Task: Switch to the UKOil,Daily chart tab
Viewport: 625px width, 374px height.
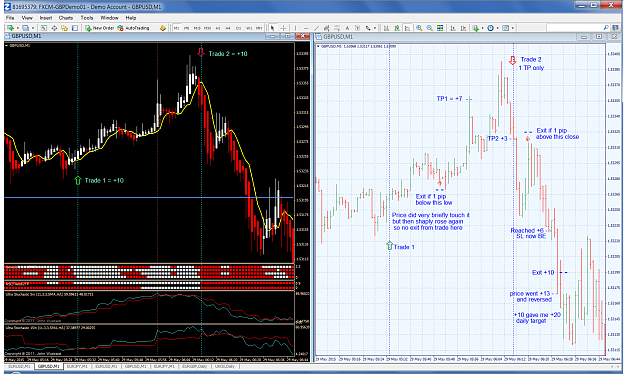Action: [x=225, y=366]
